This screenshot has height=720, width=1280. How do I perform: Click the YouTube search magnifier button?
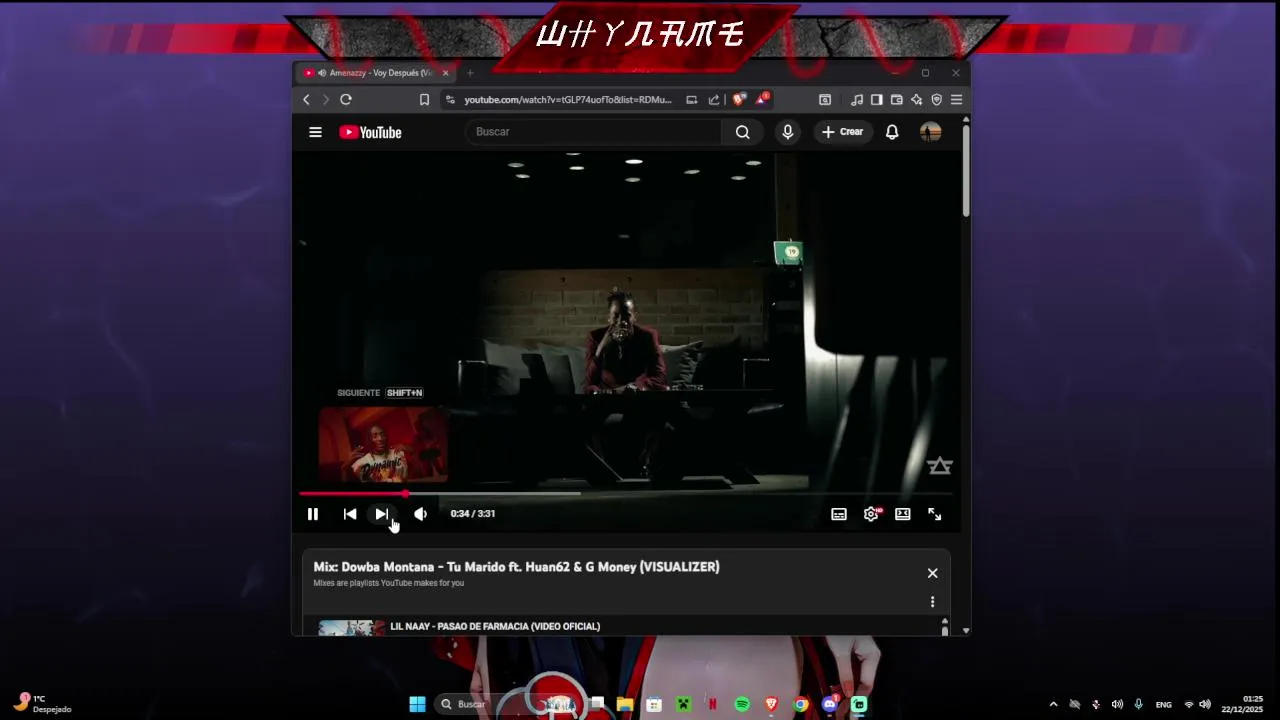(x=743, y=132)
